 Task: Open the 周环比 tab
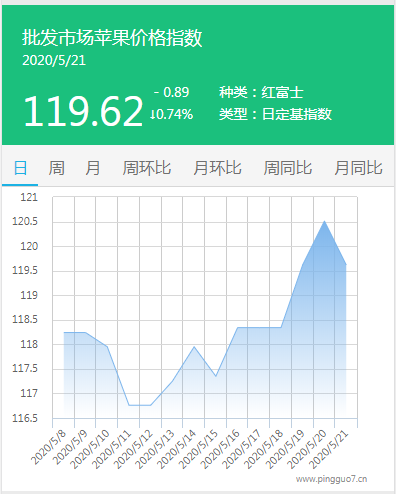(x=147, y=168)
